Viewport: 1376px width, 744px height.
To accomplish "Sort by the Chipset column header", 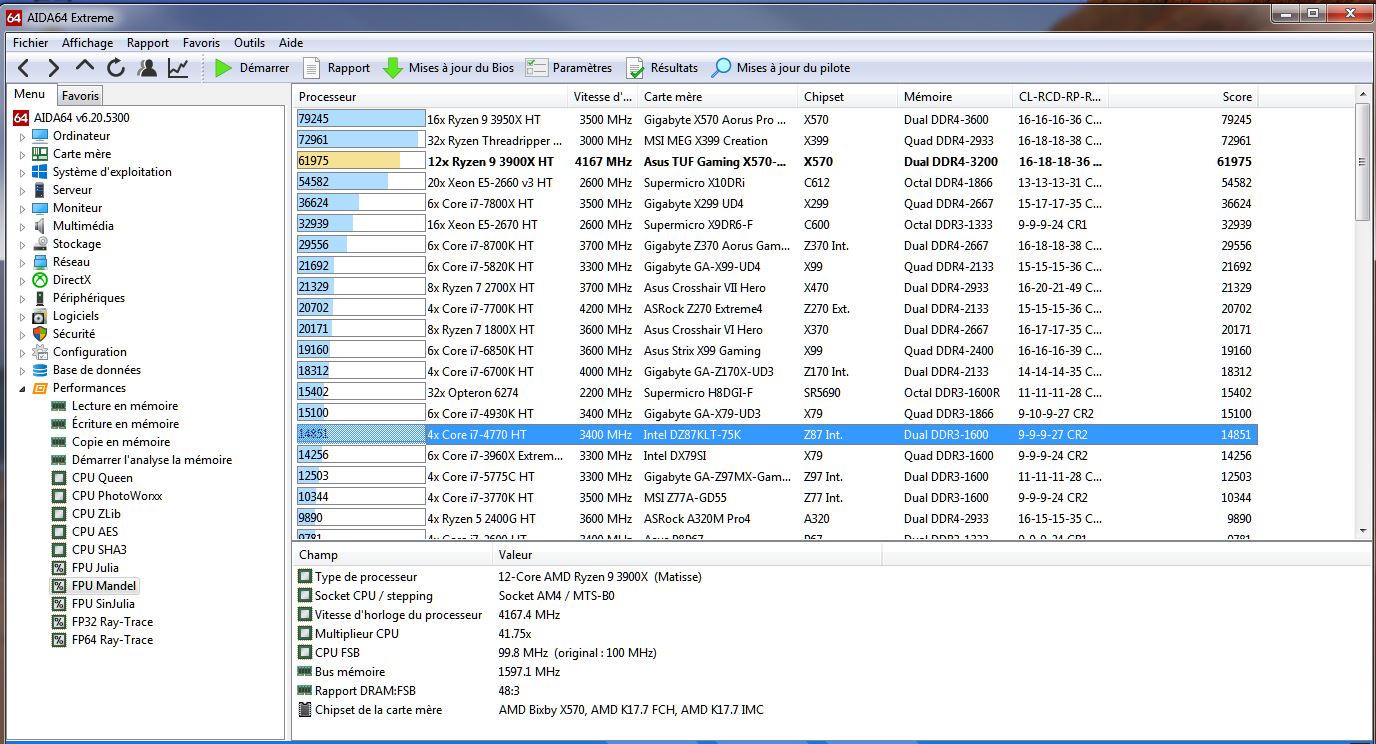I will (848, 97).
